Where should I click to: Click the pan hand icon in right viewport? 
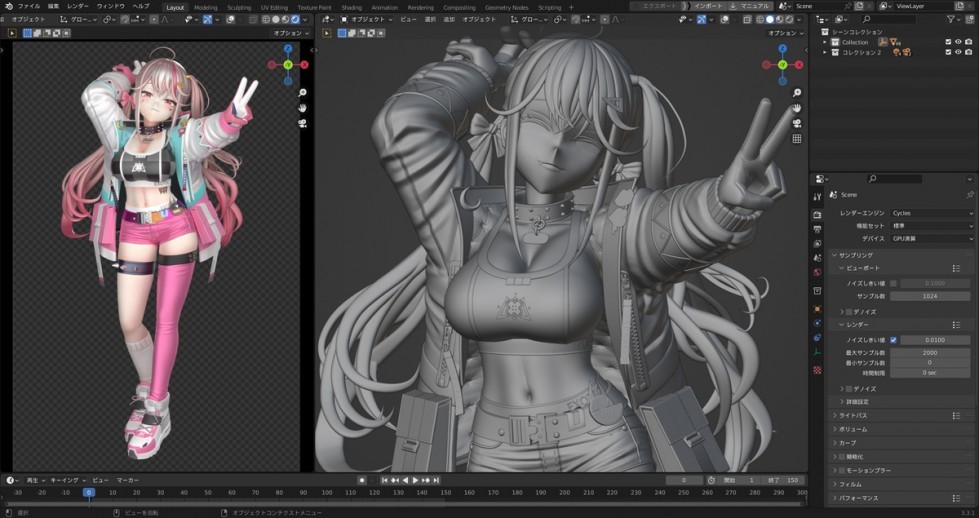click(797, 108)
